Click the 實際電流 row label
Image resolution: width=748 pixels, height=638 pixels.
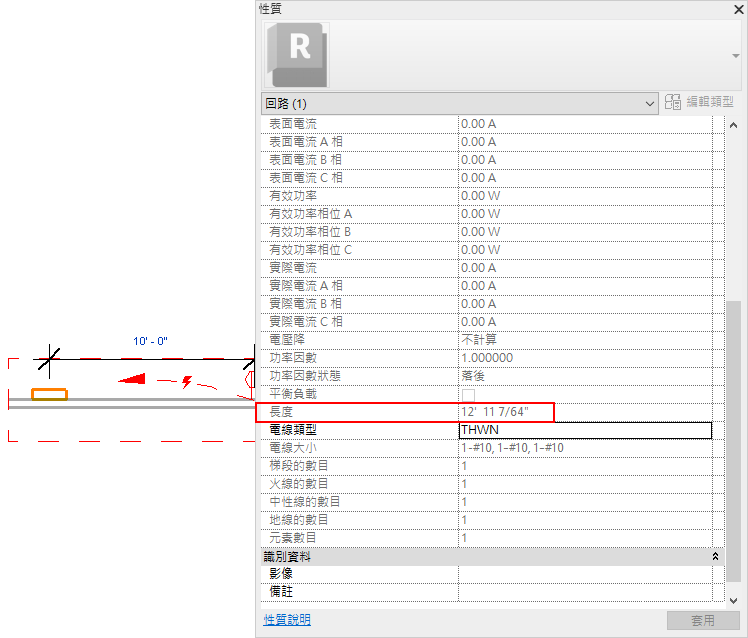[293, 268]
